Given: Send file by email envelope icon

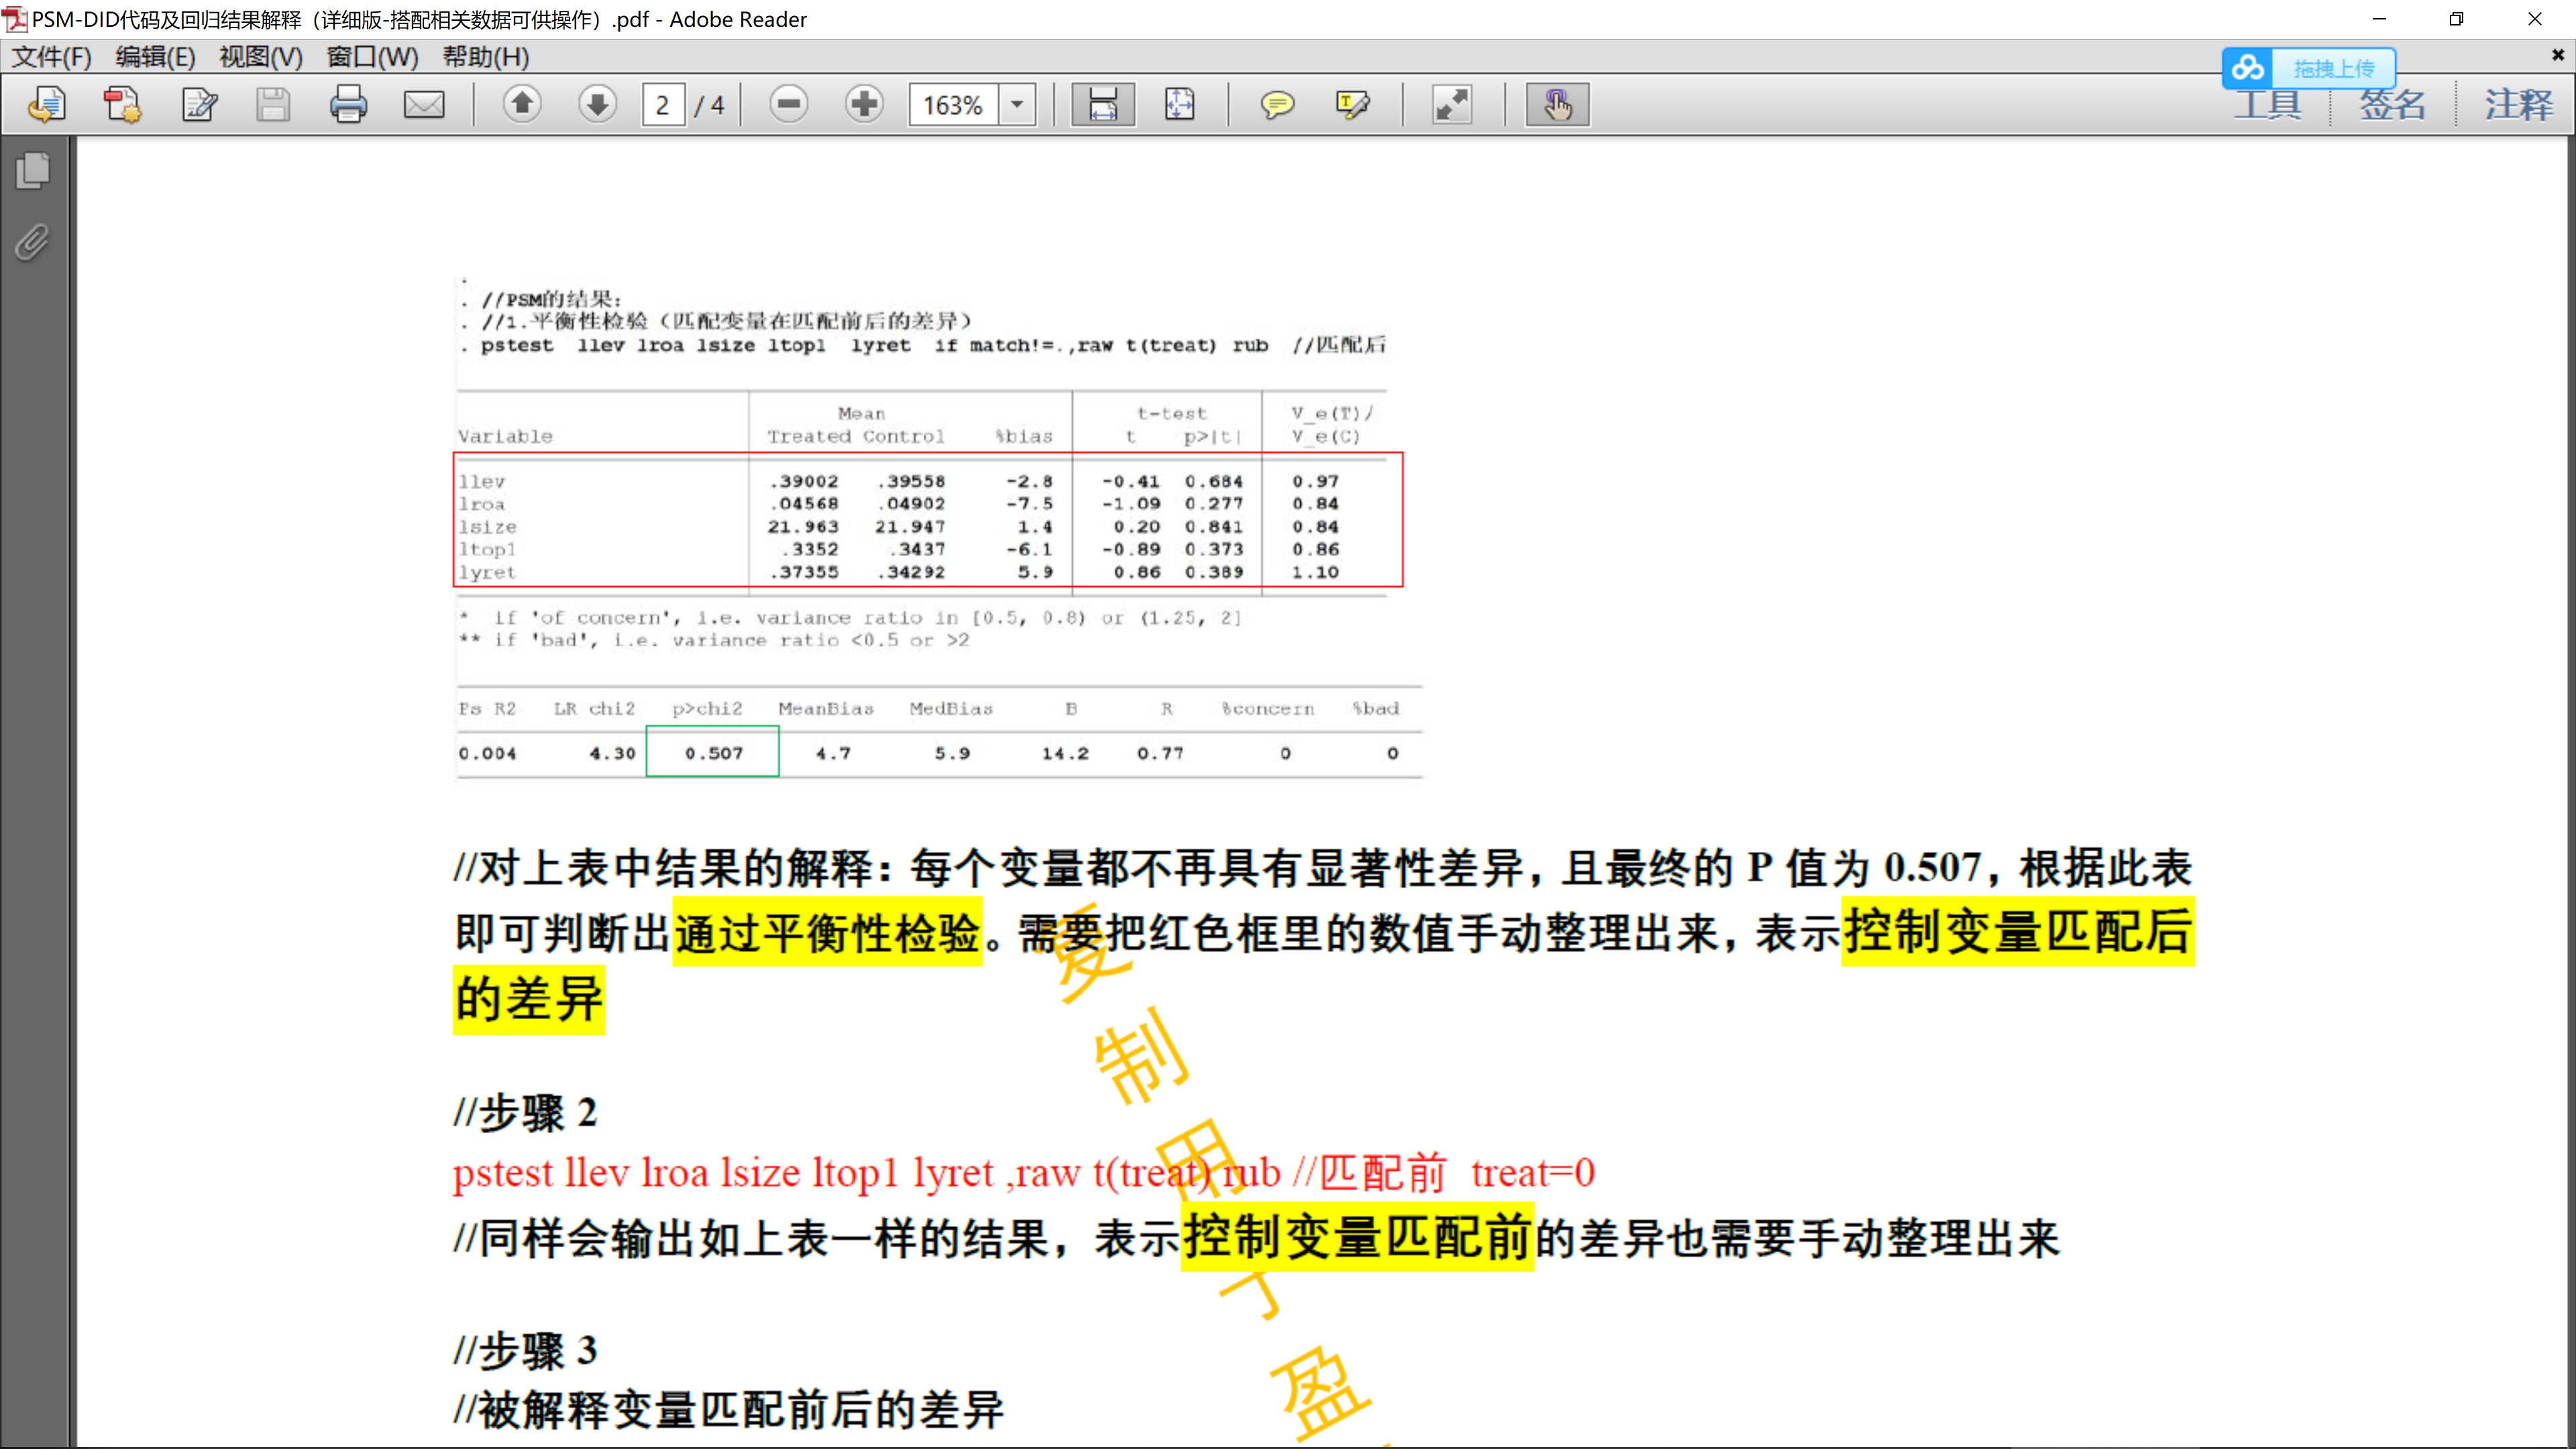Looking at the screenshot, I should click(x=424, y=104).
